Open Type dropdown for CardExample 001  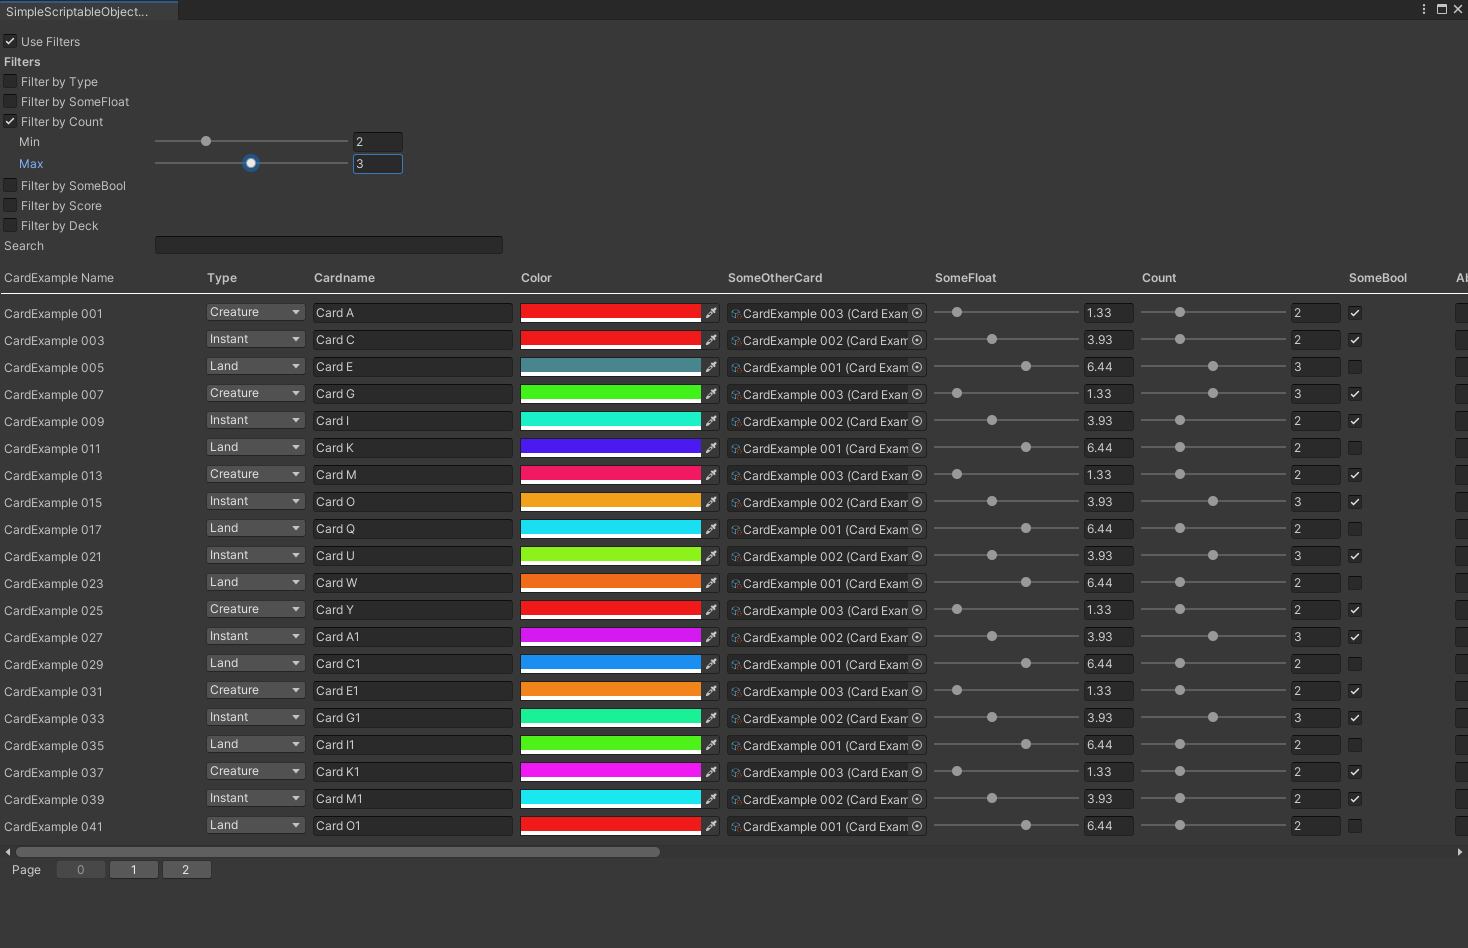pyautogui.click(x=255, y=312)
